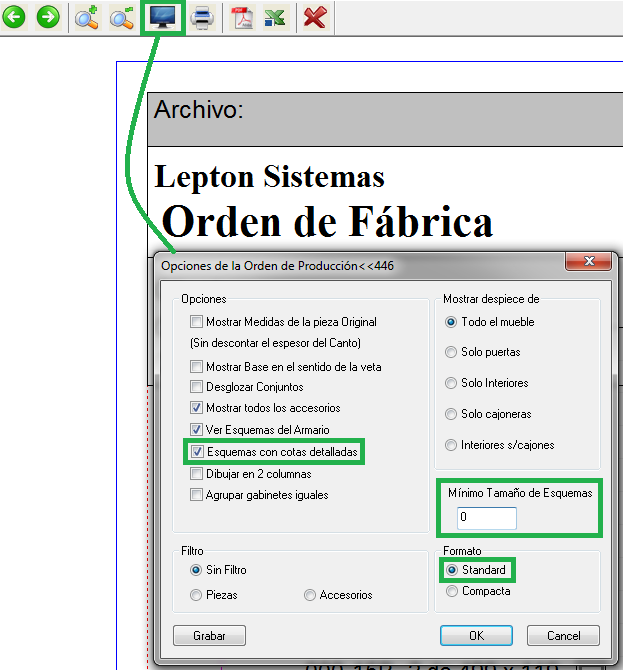Screen dimensions: 623x670
Task: Close the Opciones de la Orden dialog
Action: 588,261
